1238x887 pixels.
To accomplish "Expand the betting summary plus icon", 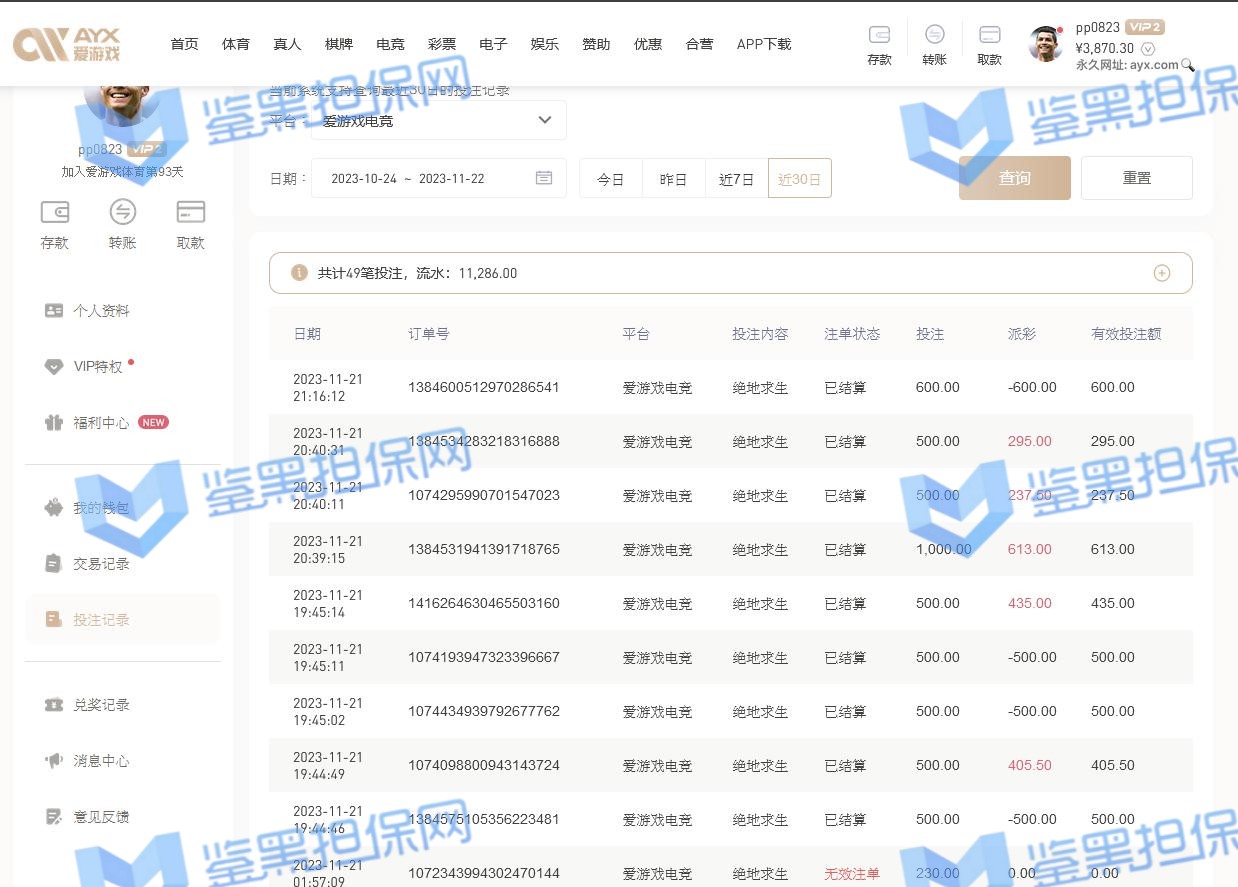I will 1161,273.
